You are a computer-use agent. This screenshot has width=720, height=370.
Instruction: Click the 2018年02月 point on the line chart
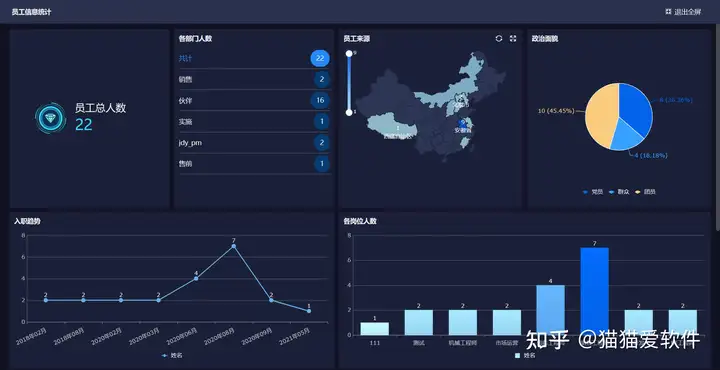[45, 300]
